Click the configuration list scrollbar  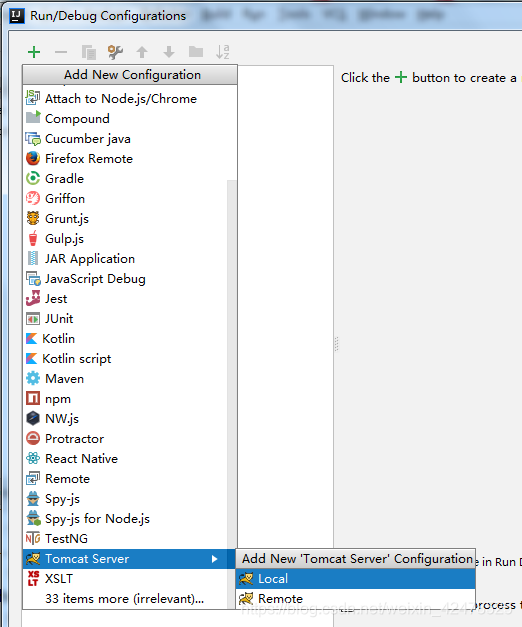[x=232, y=364]
